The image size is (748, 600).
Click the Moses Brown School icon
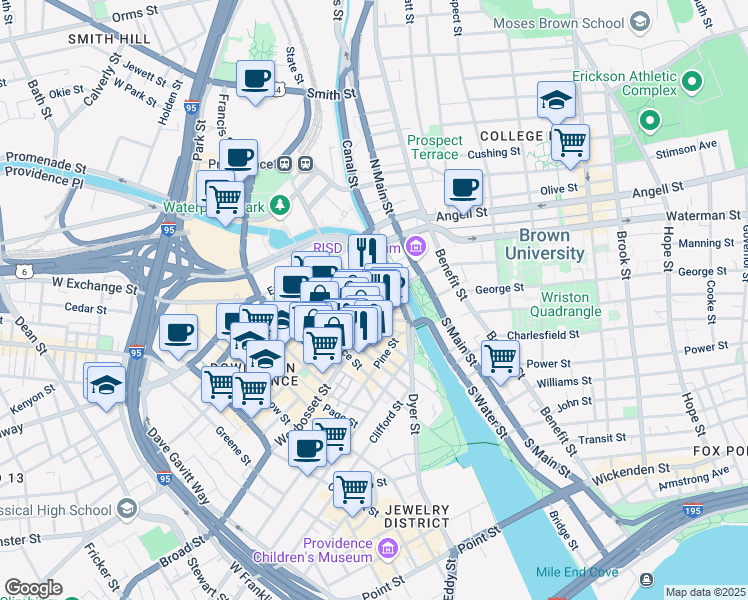pyautogui.click(x=640, y=22)
